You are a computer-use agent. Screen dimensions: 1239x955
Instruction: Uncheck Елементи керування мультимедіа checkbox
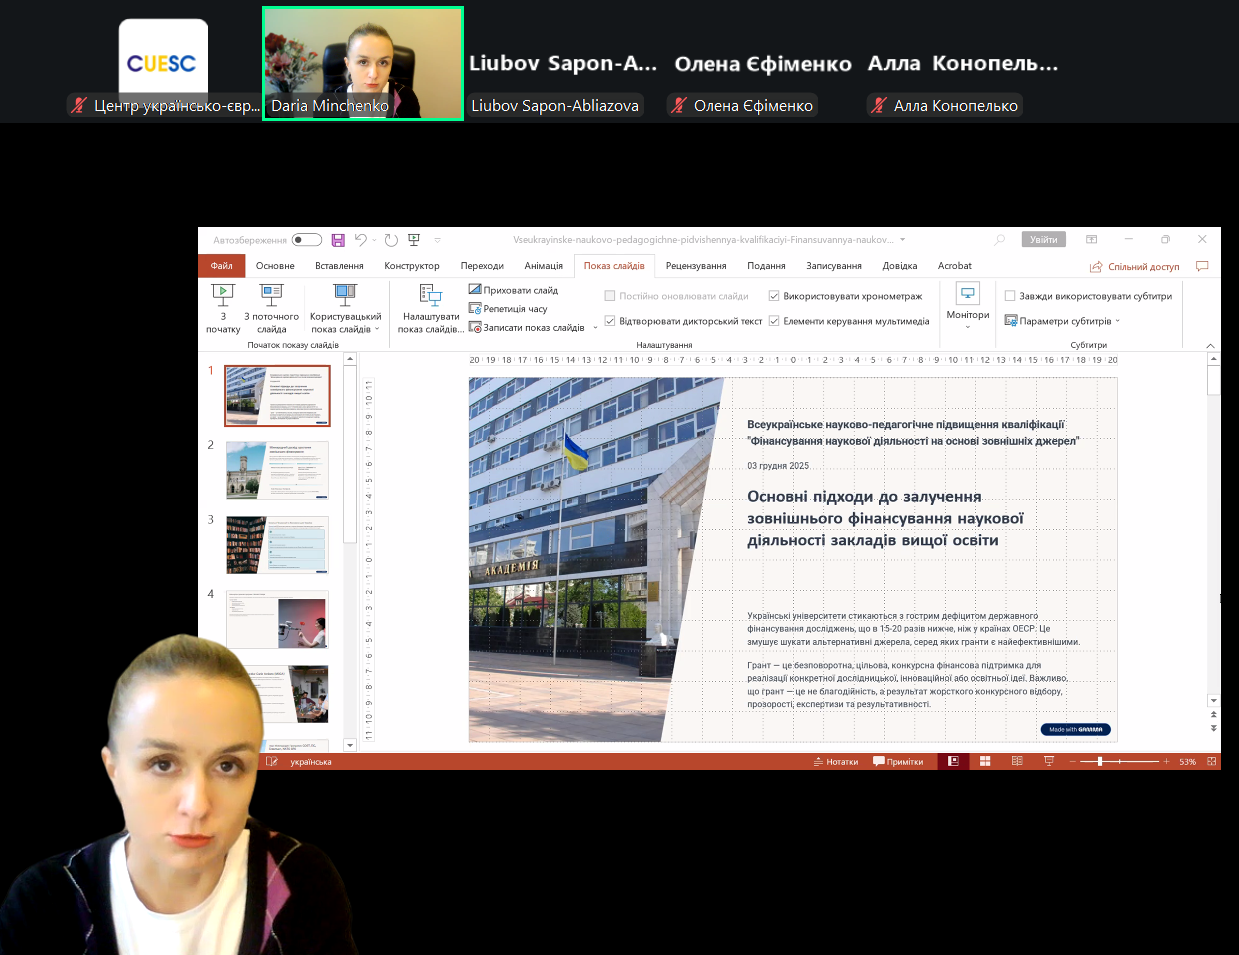774,321
